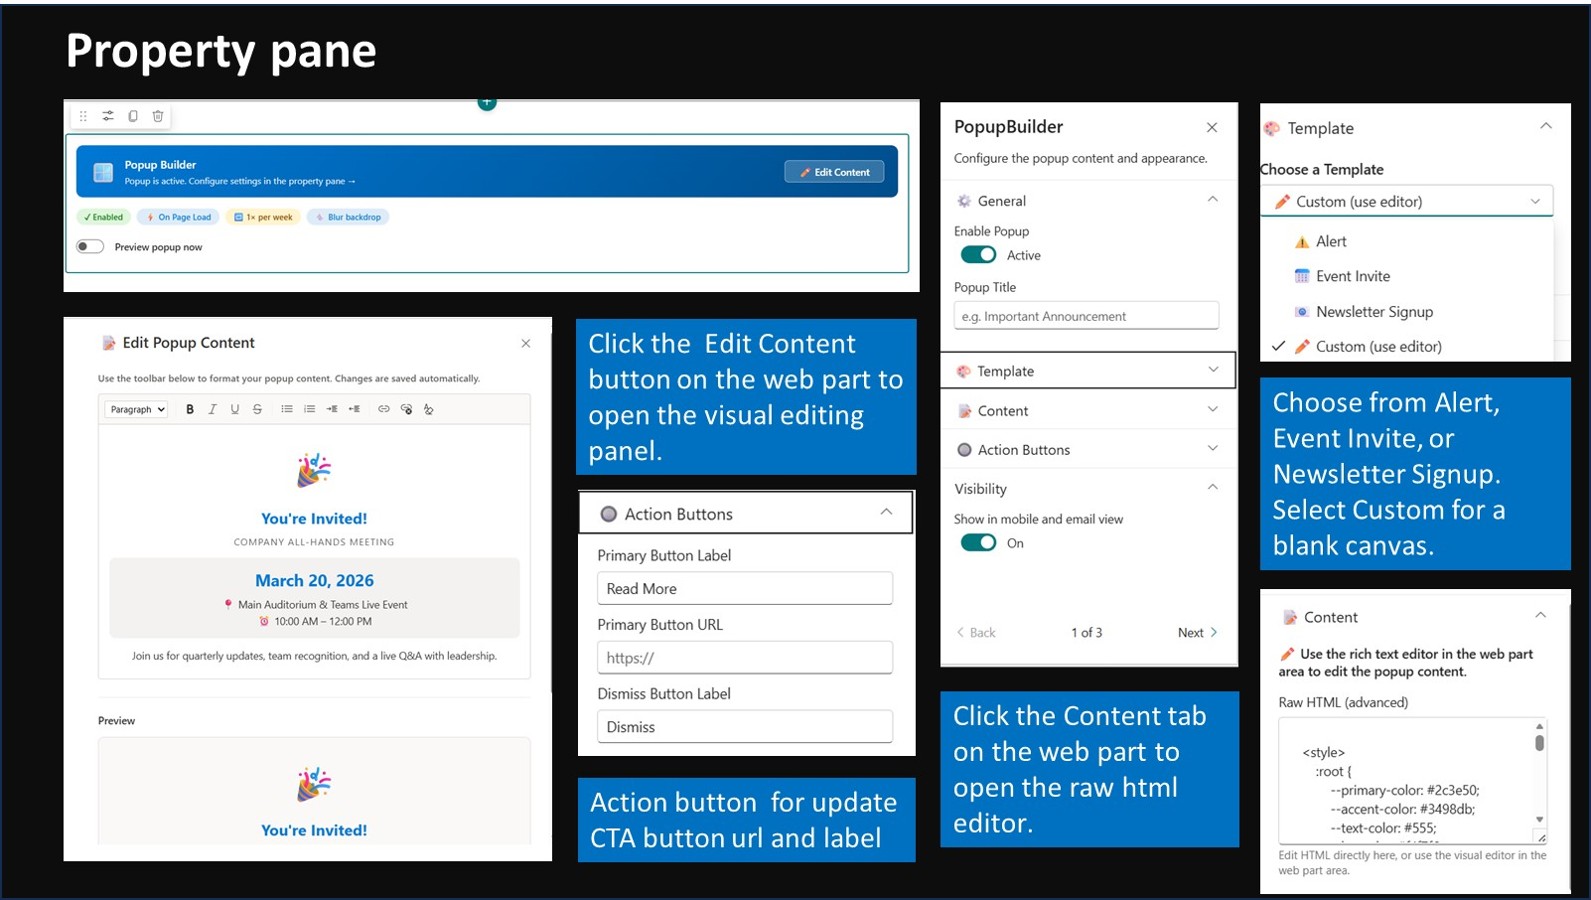
Task: Apply strikethrough formatting in editor toolbar
Action: click(257, 409)
